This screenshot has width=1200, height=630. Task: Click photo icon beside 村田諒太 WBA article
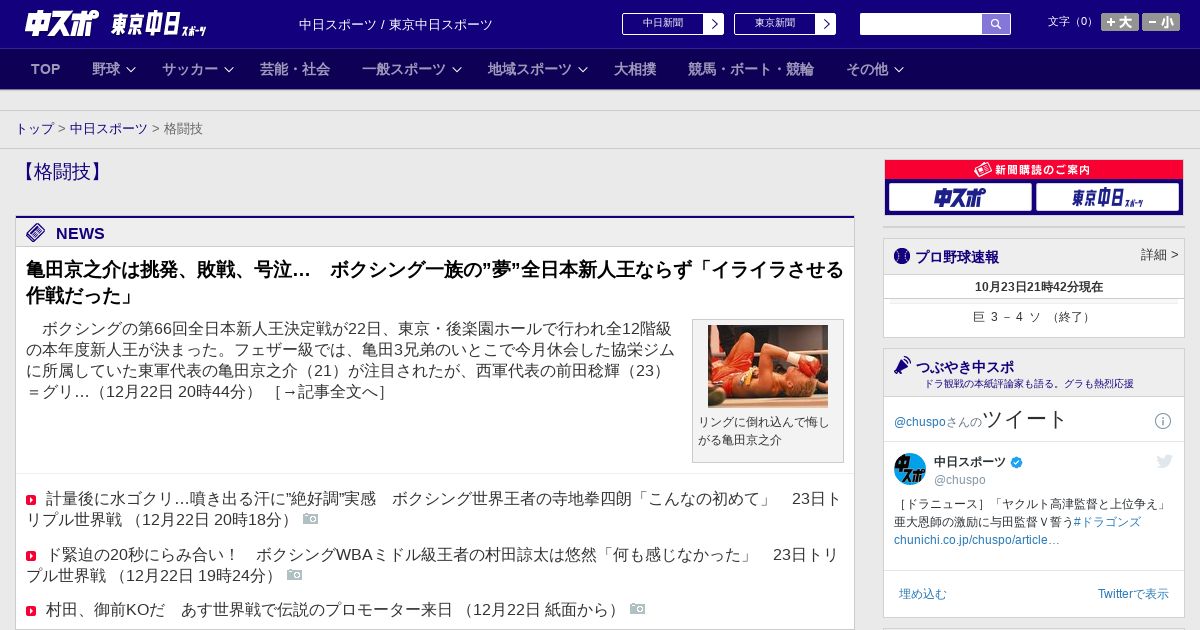[x=294, y=575]
